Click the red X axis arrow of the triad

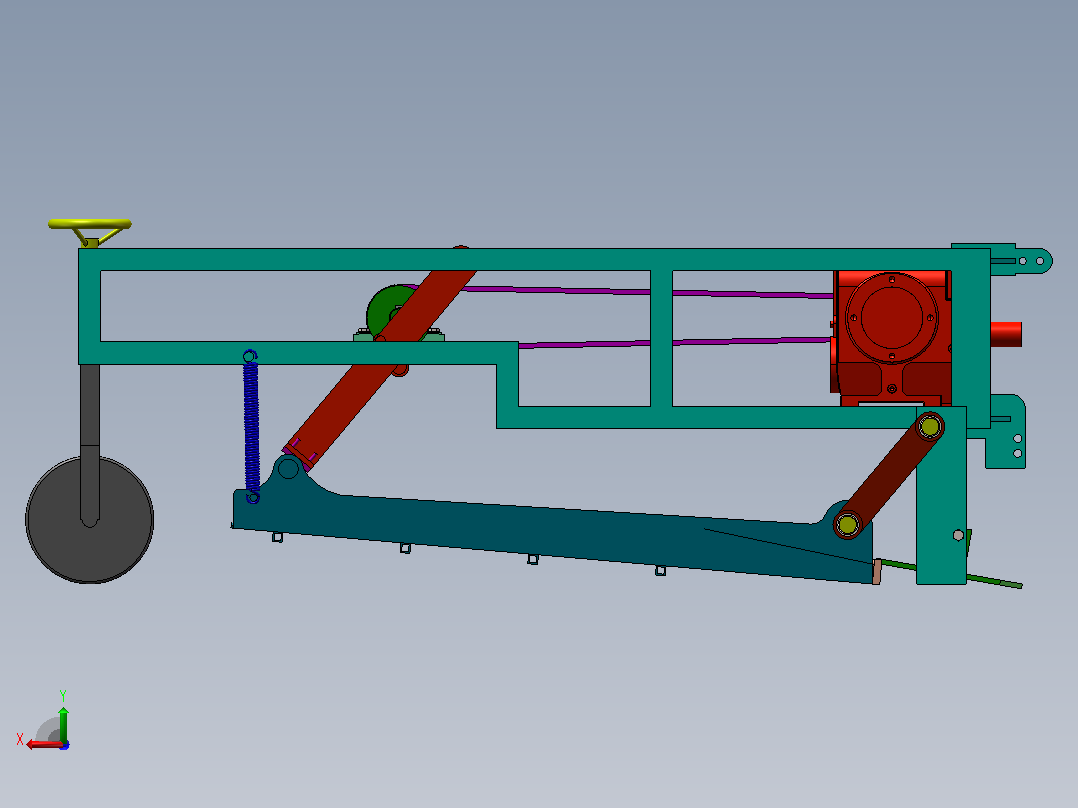(43, 745)
